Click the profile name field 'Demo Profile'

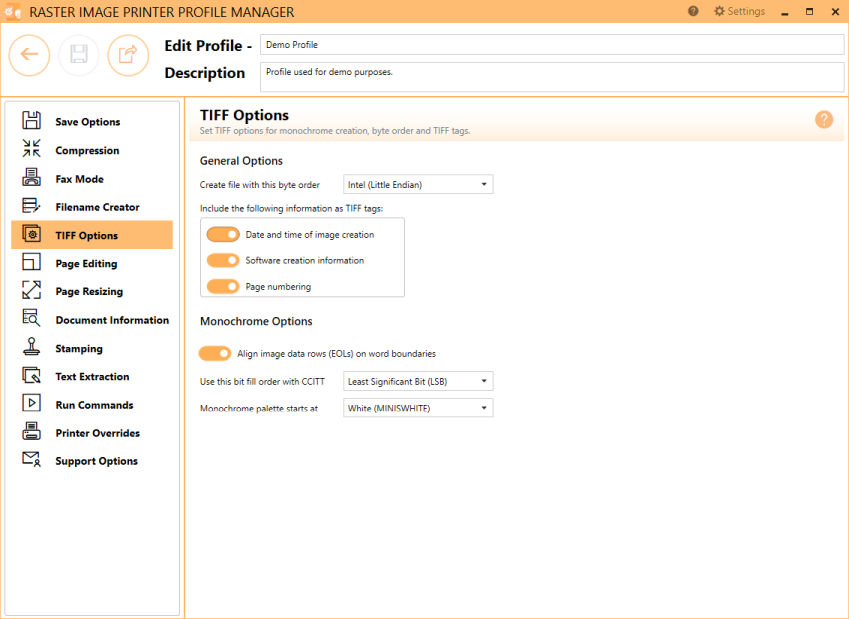click(552, 44)
